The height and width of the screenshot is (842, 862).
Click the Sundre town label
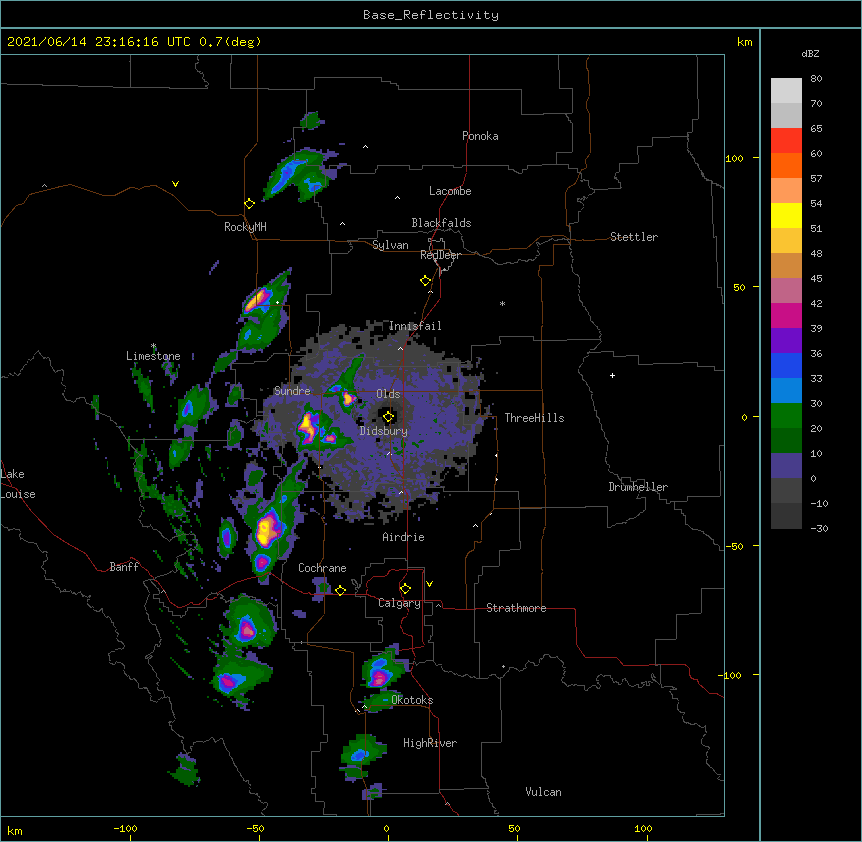click(292, 391)
